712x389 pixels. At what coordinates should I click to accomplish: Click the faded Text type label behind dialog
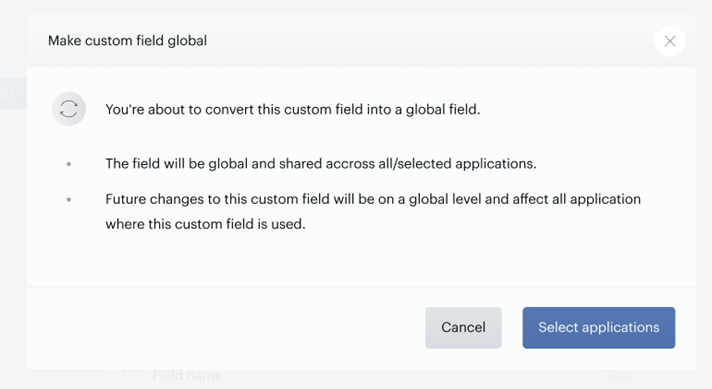(x=619, y=375)
